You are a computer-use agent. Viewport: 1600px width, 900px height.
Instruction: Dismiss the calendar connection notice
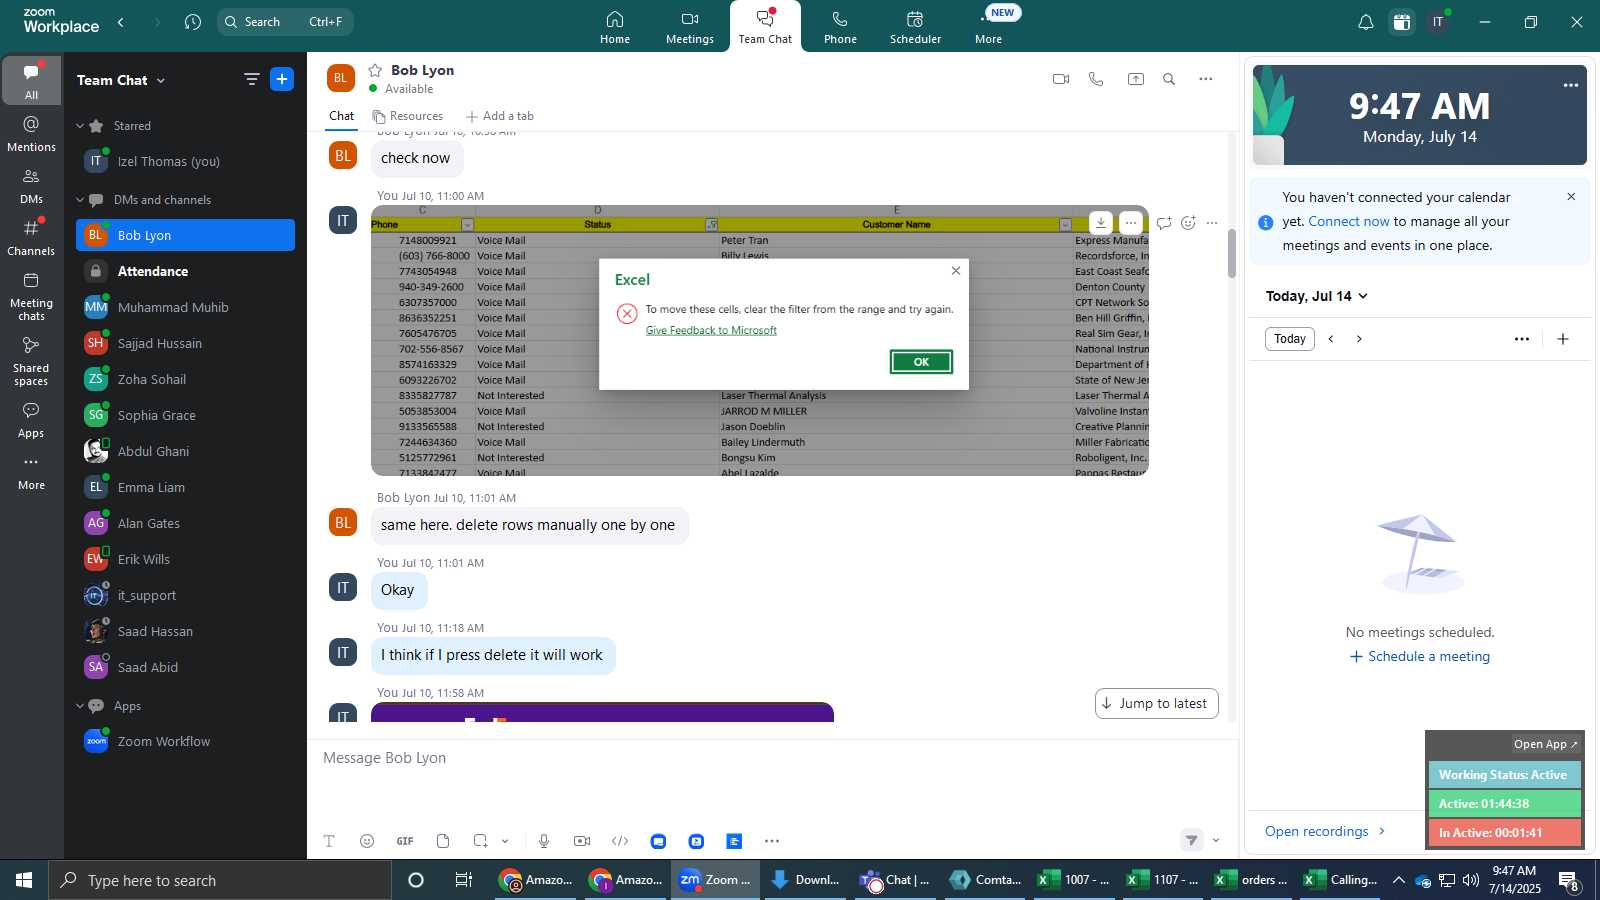[x=1571, y=197]
